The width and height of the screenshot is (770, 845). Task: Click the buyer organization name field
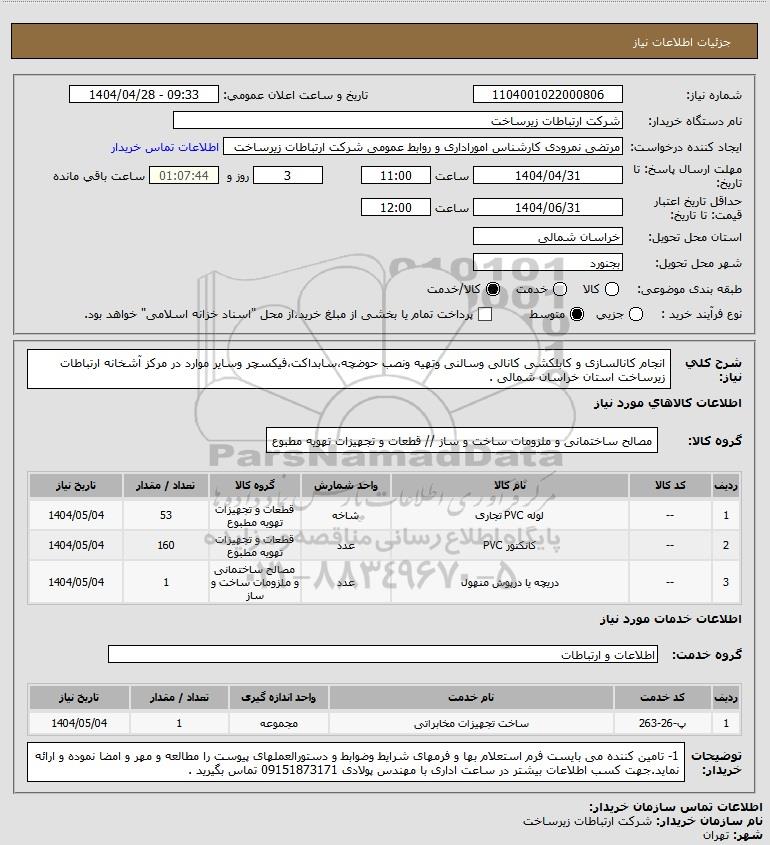coord(398,121)
